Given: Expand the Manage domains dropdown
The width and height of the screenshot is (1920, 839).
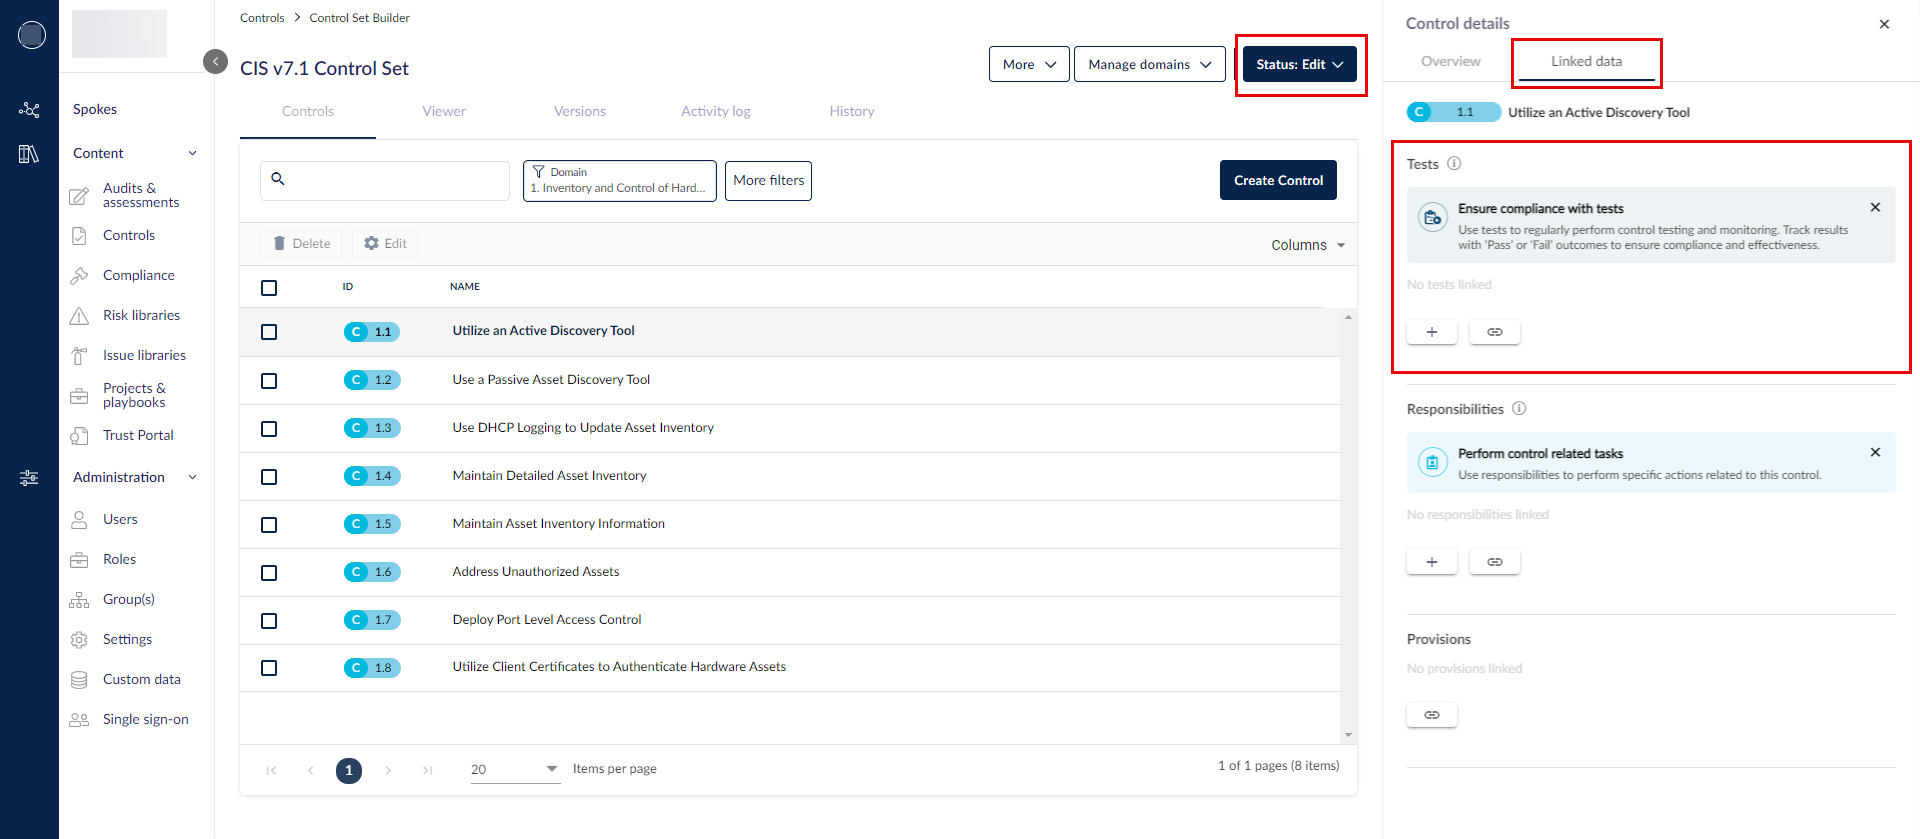Looking at the screenshot, I should [1149, 64].
